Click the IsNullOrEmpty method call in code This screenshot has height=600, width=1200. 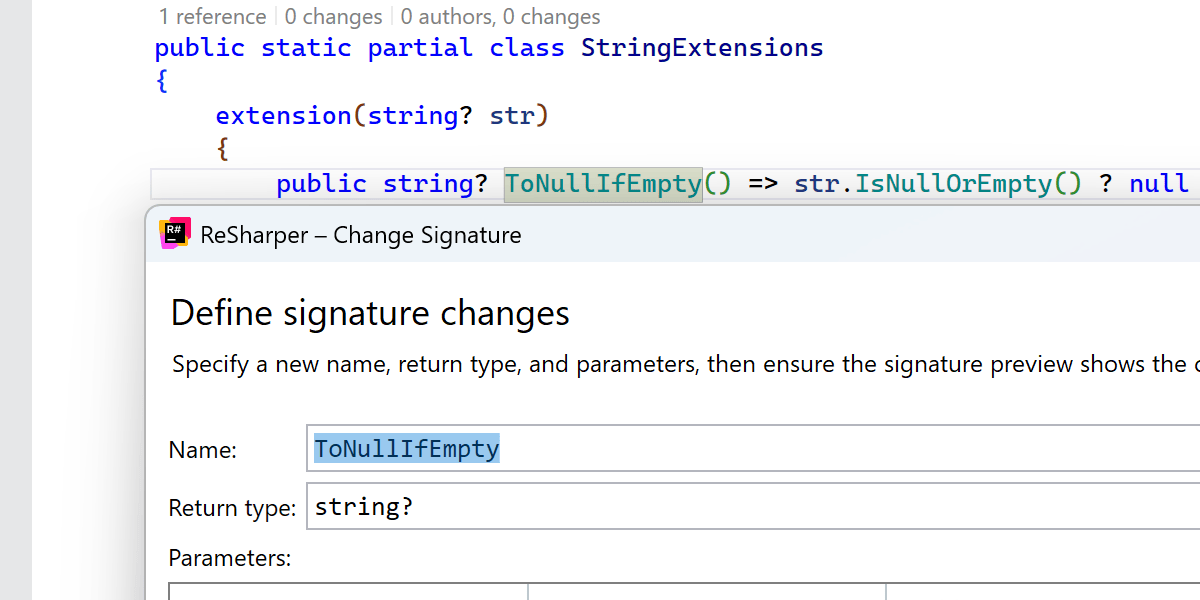[953, 184]
